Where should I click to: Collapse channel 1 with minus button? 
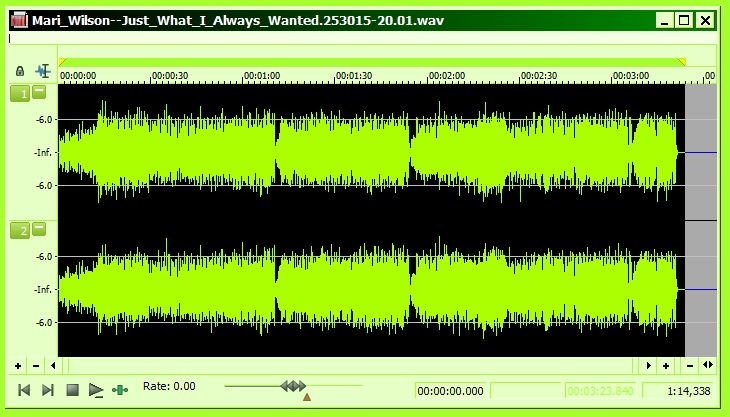39,92
